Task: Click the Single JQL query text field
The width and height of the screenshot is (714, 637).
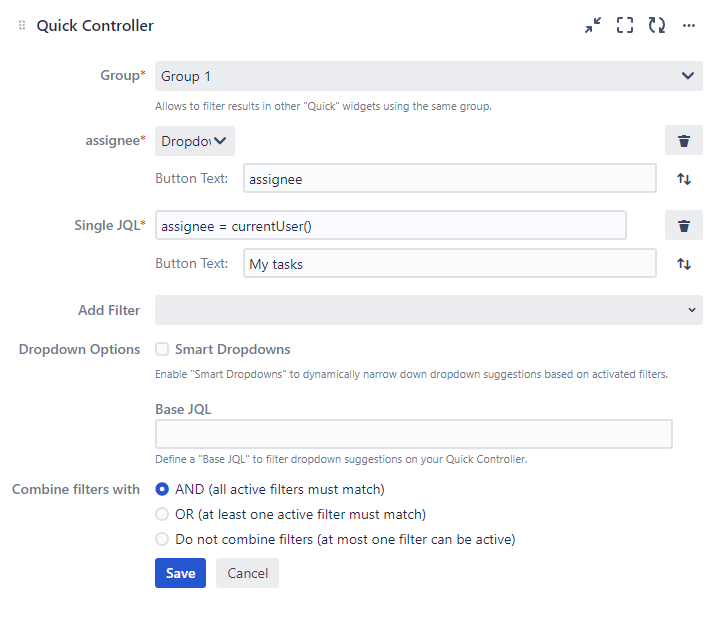Action: point(390,226)
